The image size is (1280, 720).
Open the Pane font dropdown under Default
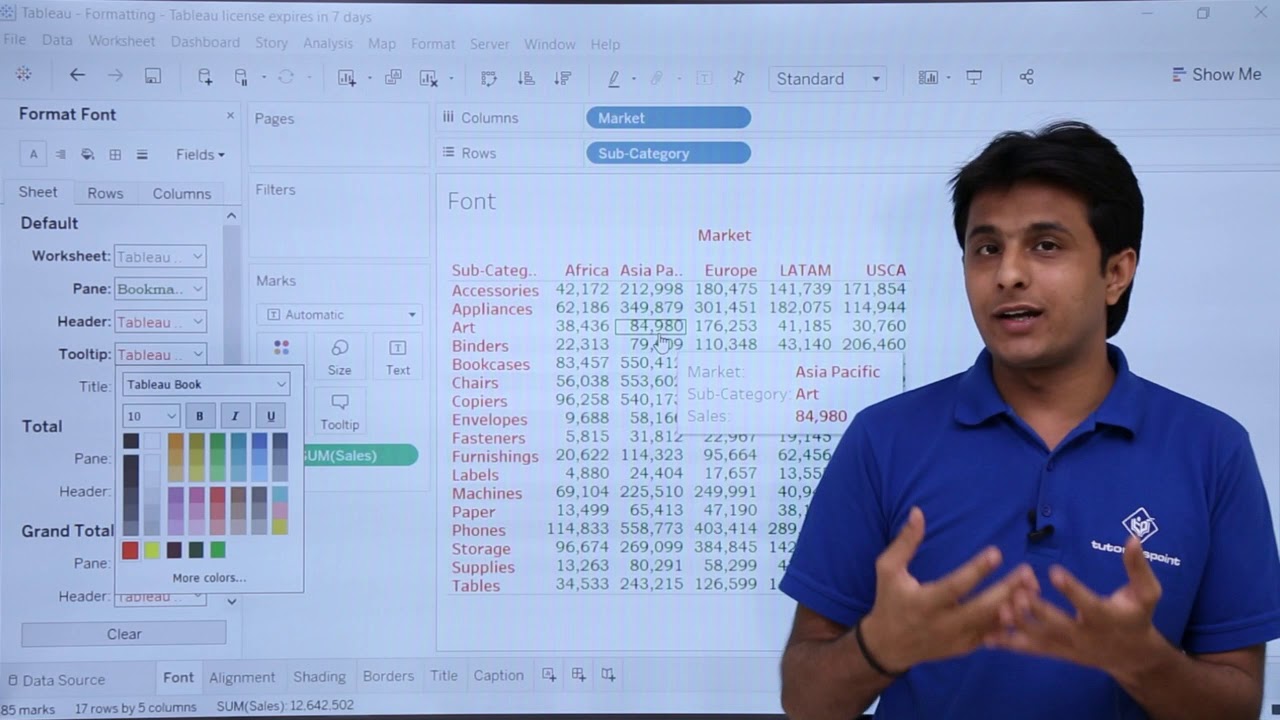tap(160, 289)
